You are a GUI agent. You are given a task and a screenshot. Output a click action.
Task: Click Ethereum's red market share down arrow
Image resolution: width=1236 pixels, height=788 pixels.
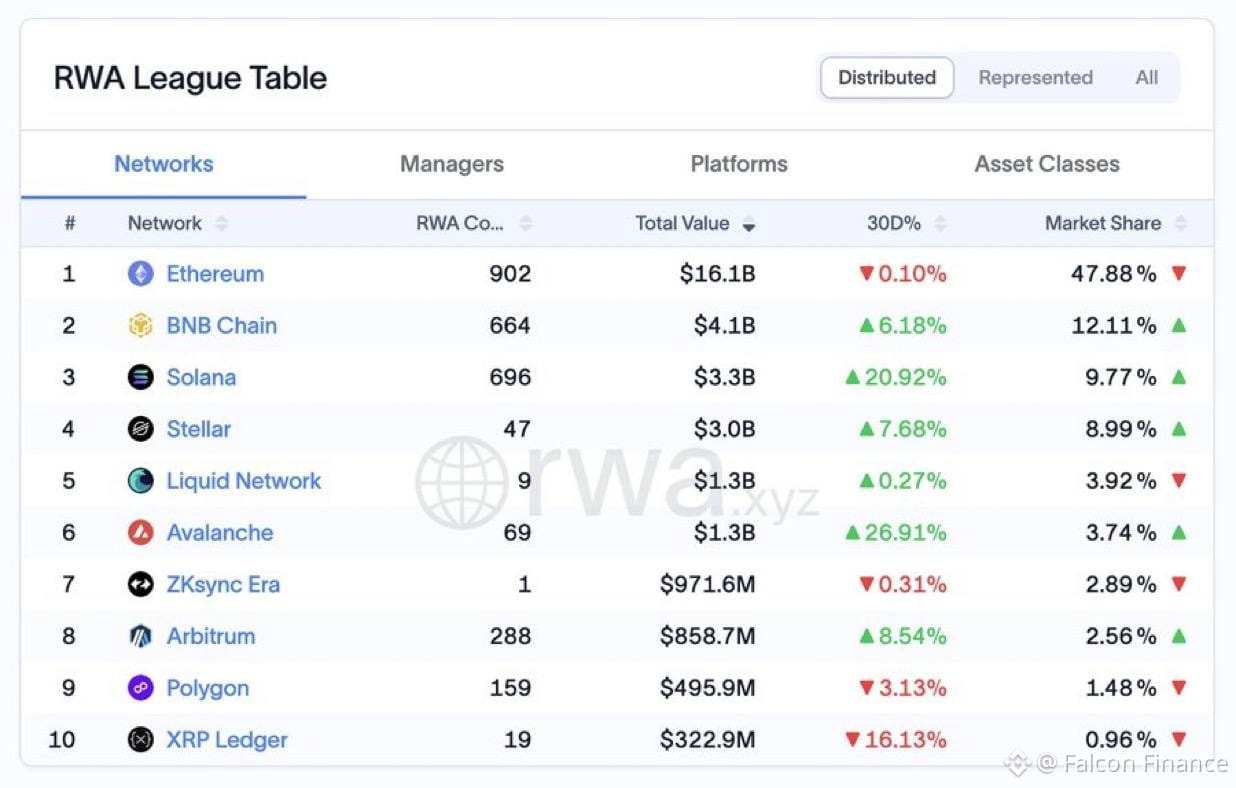[x=1179, y=274]
